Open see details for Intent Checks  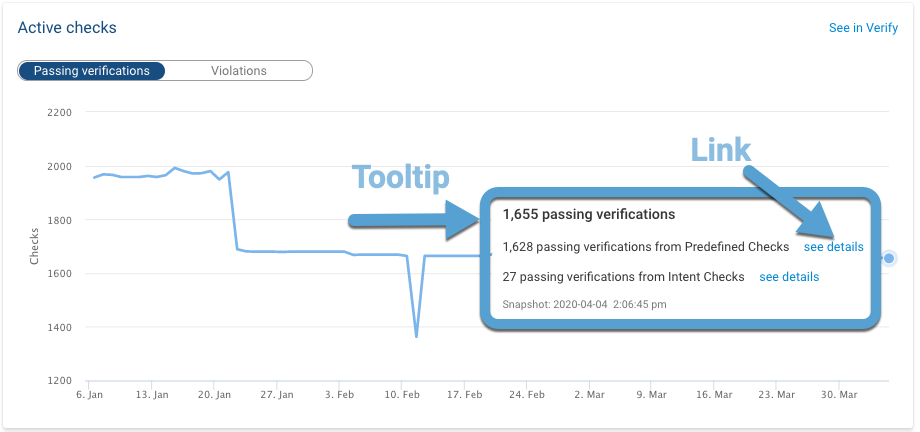click(789, 277)
